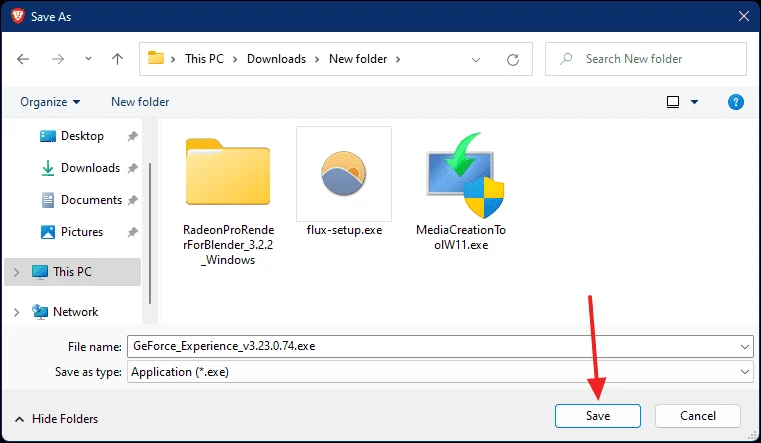Open Help with the question mark icon
Image resolution: width=761 pixels, height=443 pixels.
point(736,102)
